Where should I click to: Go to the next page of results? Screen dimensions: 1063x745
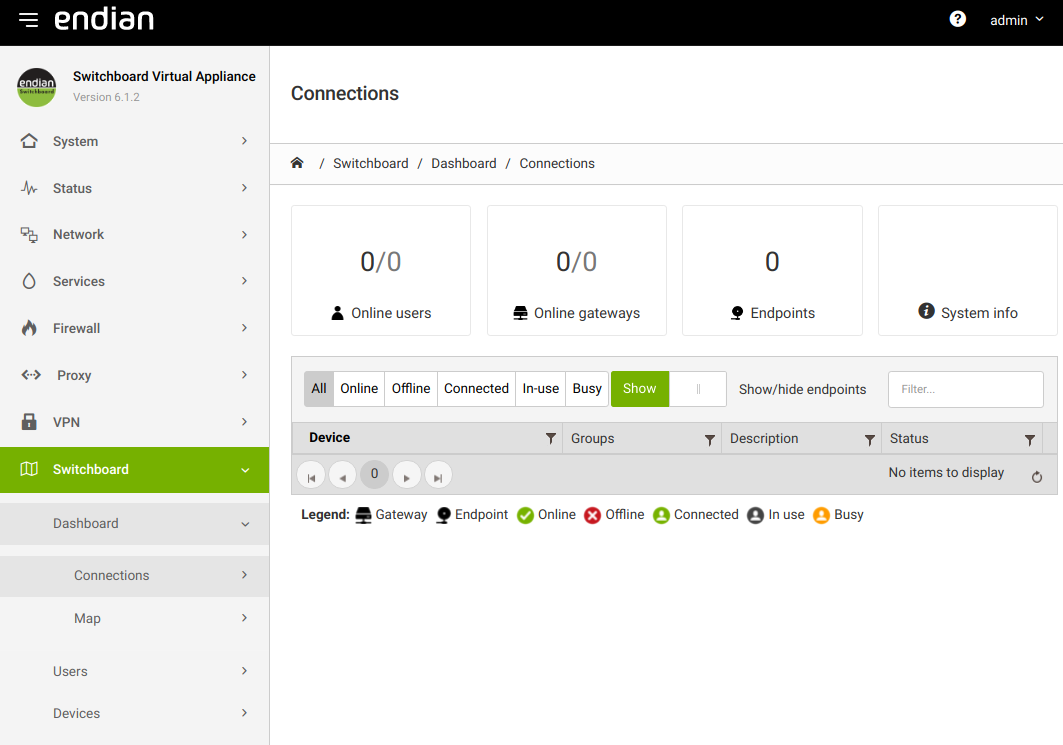(407, 475)
